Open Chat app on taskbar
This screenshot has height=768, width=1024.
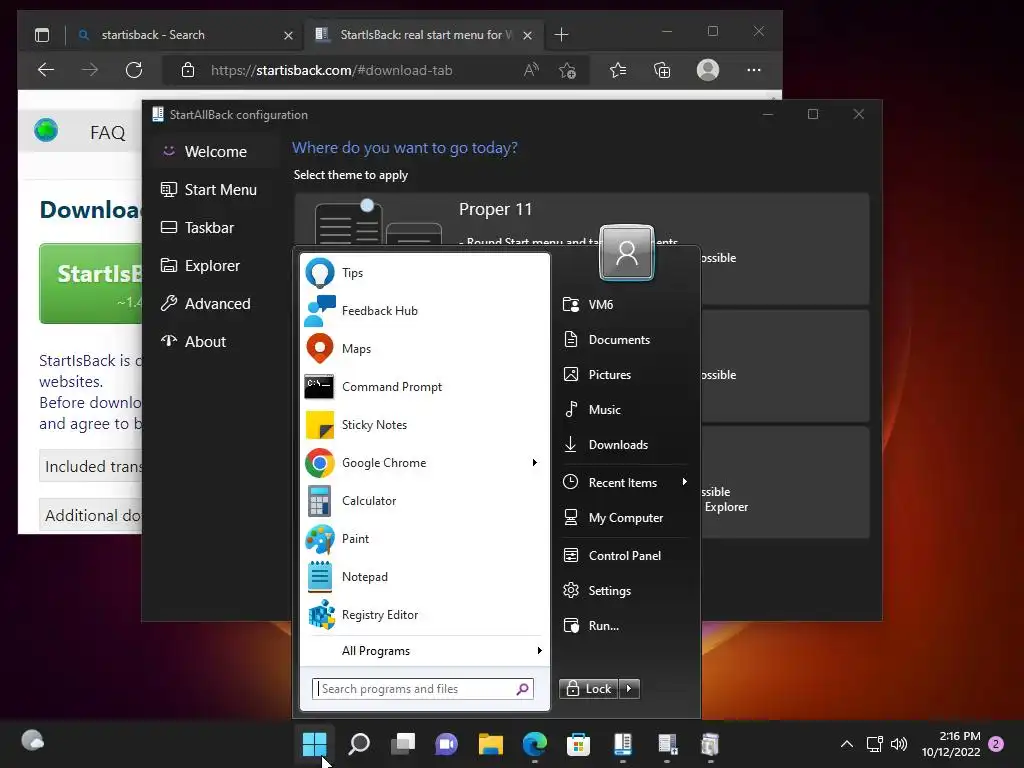pos(446,744)
